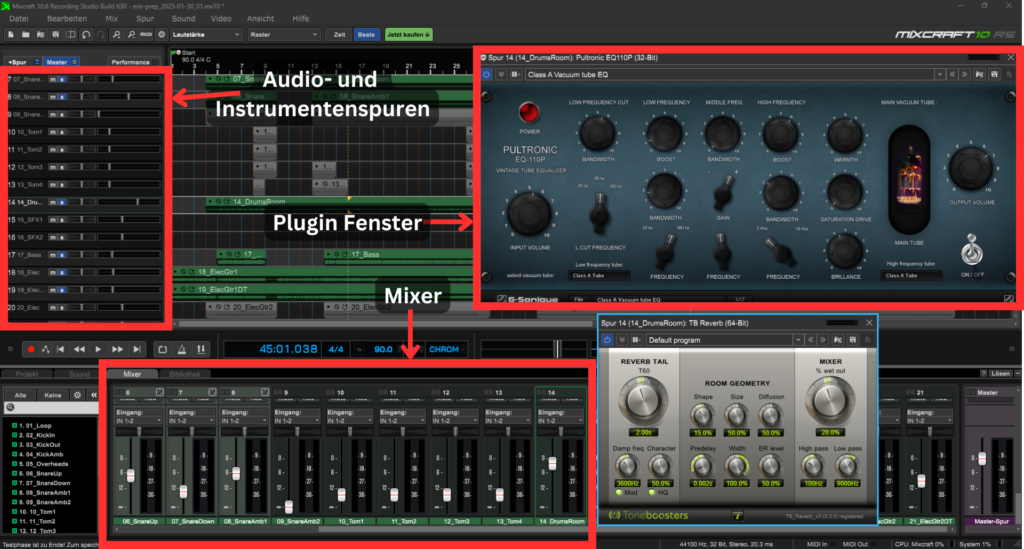Open Eingang IN 1-2 dropdown on channel 14
1024x549 pixels.
[x=559, y=421]
